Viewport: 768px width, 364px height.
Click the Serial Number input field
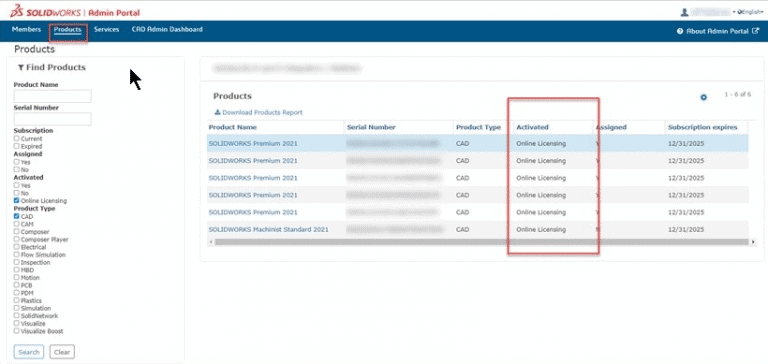52,119
